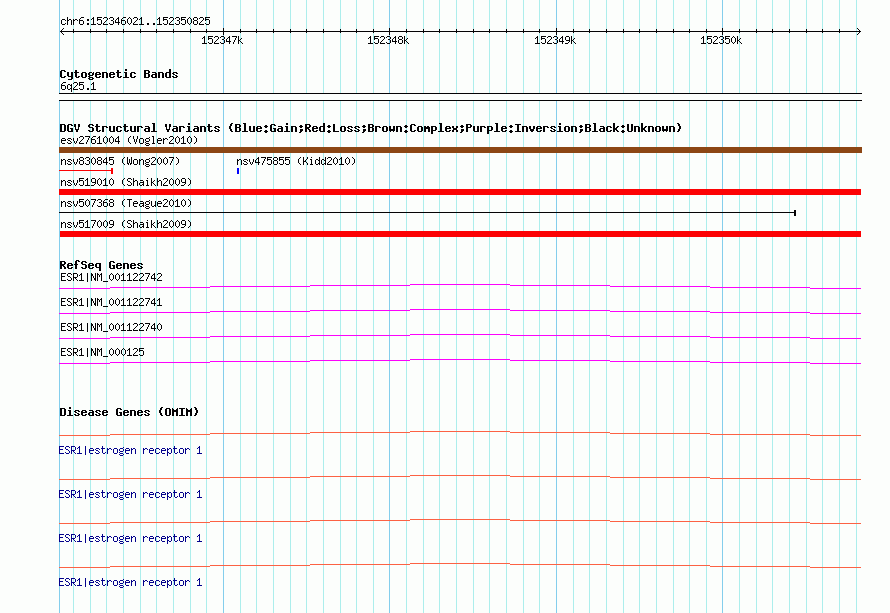Click the 152350k ruler mark
Viewport: 890px width, 613px height.
point(721,40)
